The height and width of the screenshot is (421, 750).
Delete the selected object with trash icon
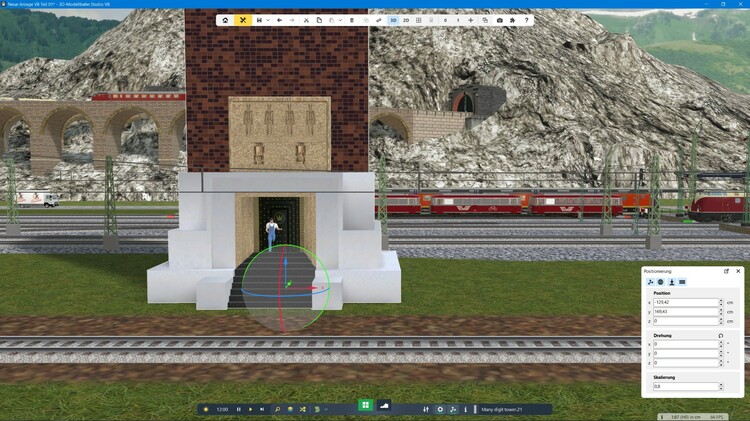352,20
